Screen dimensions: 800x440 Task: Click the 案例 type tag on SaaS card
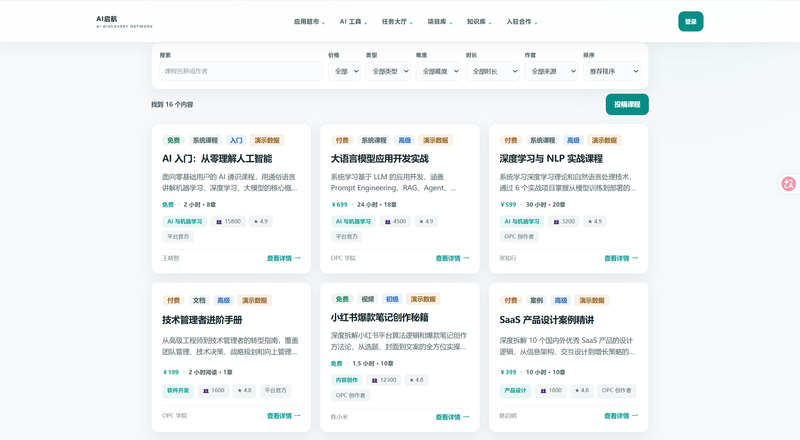(x=536, y=300)
